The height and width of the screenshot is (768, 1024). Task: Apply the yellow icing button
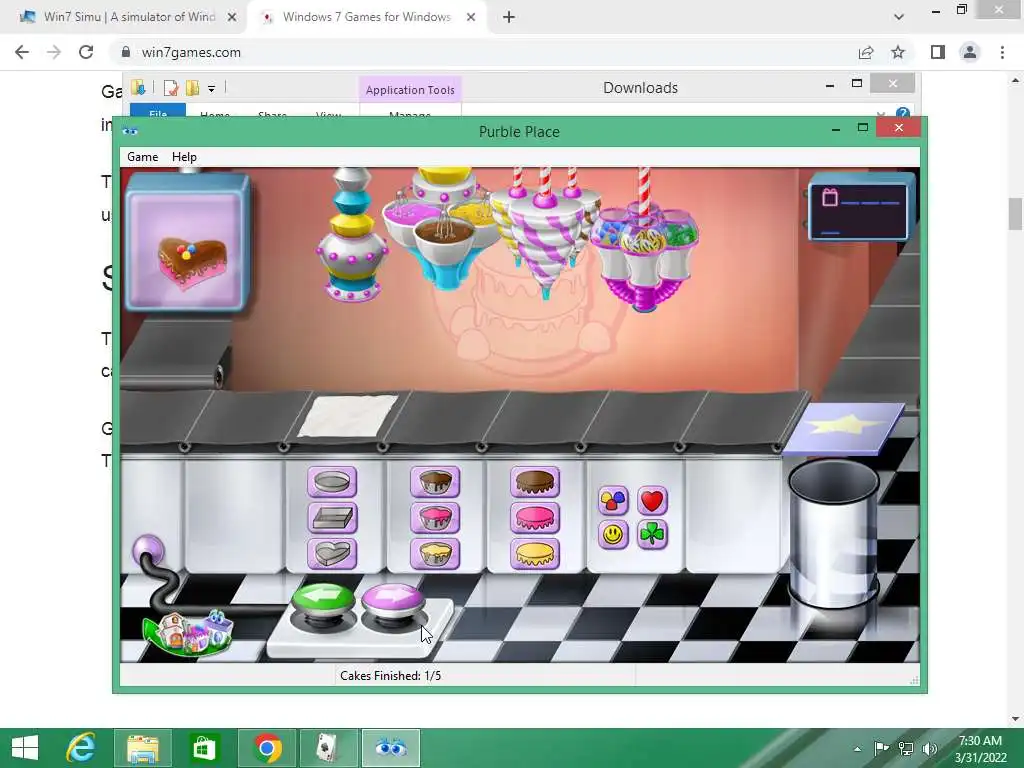point(535,554)
